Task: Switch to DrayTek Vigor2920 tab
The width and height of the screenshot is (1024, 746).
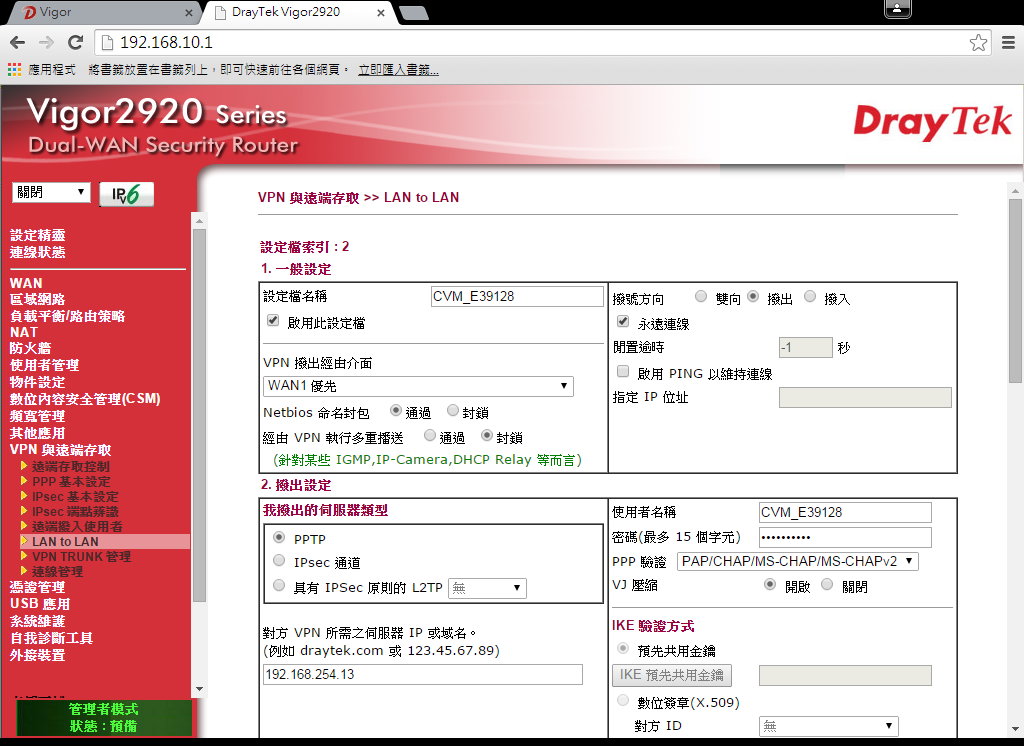Action: tap(297, 12)
